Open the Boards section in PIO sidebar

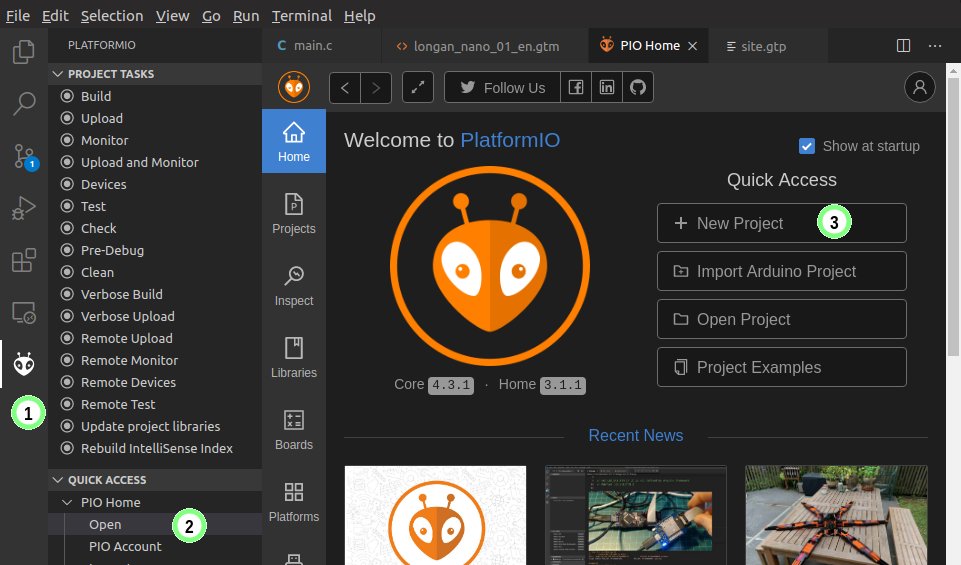(293, 429)
